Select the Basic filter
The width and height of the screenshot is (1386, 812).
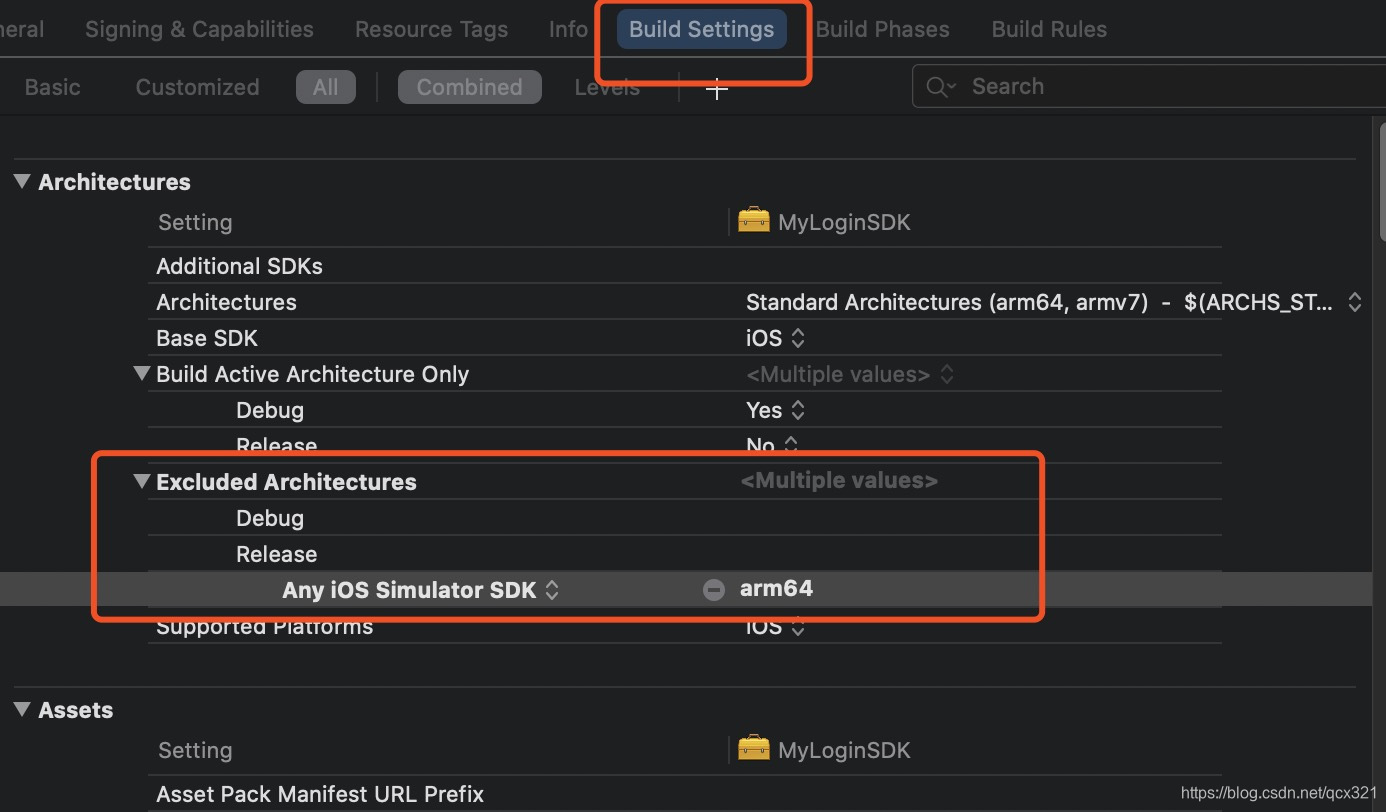point(52,87)
